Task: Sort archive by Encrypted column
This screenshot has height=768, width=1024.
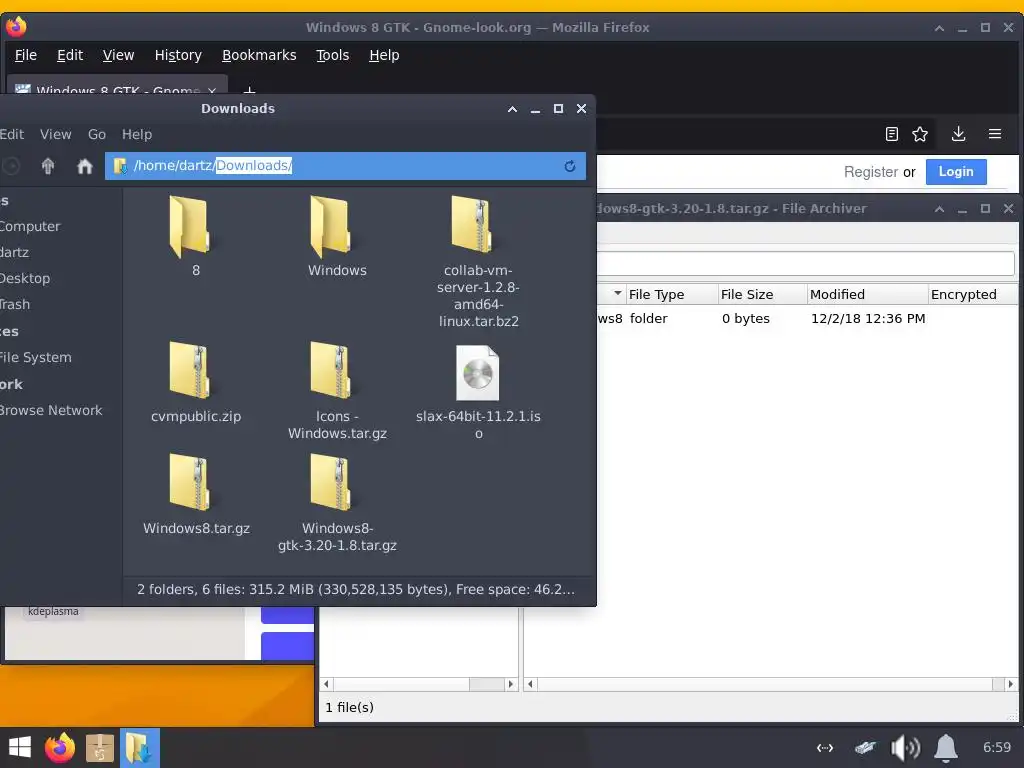Action: pyautogui.click(x=973, y=295)
